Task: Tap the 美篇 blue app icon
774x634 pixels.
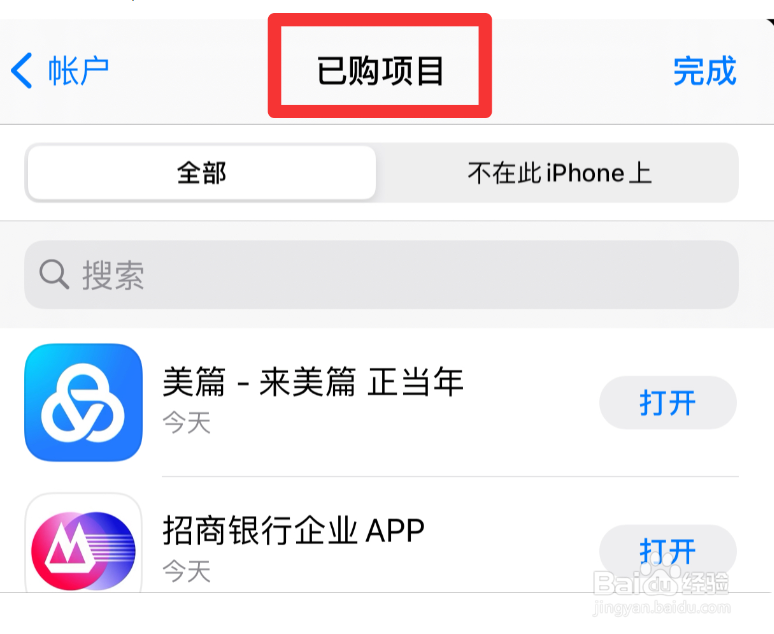Action: [83, 402]
